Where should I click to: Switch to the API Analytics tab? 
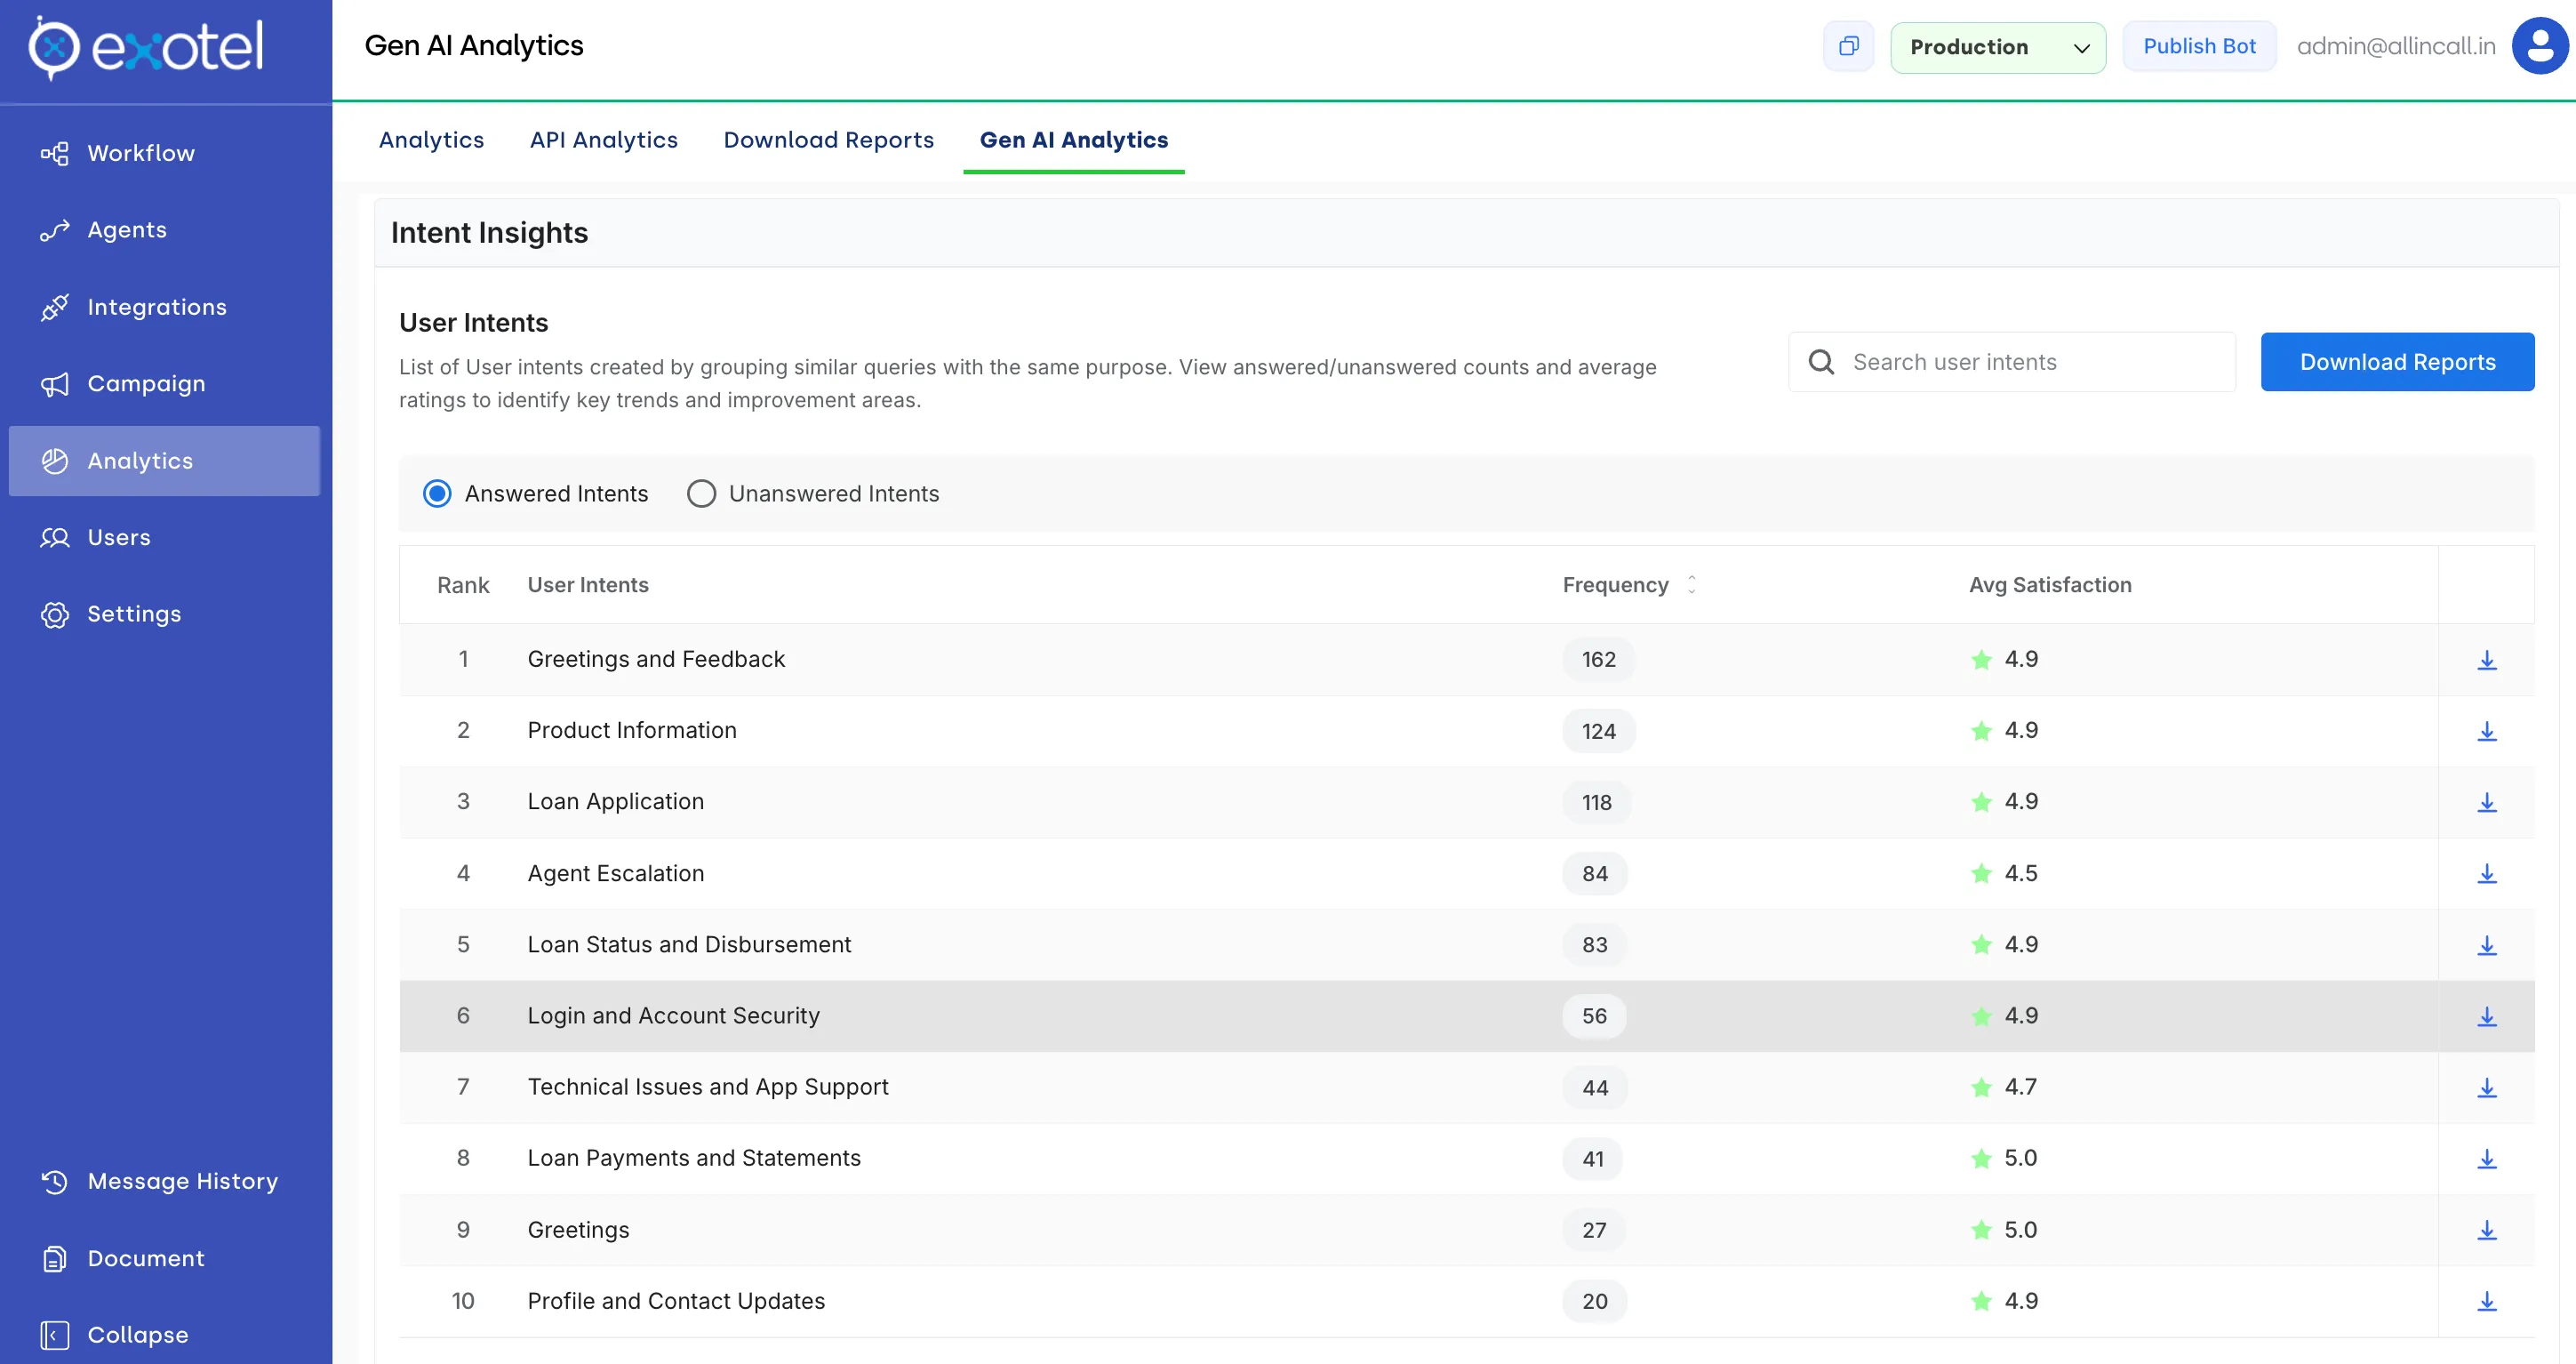(604, 140)
